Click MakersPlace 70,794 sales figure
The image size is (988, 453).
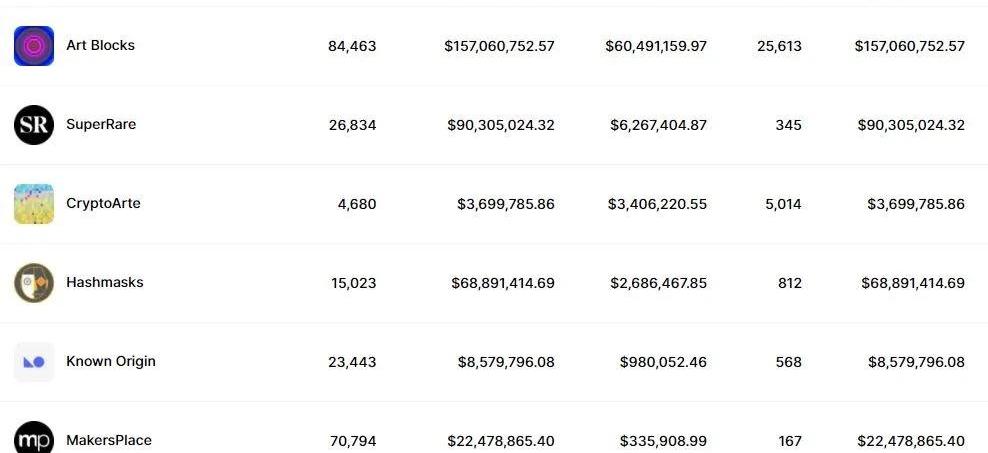[x=353, y=441]
